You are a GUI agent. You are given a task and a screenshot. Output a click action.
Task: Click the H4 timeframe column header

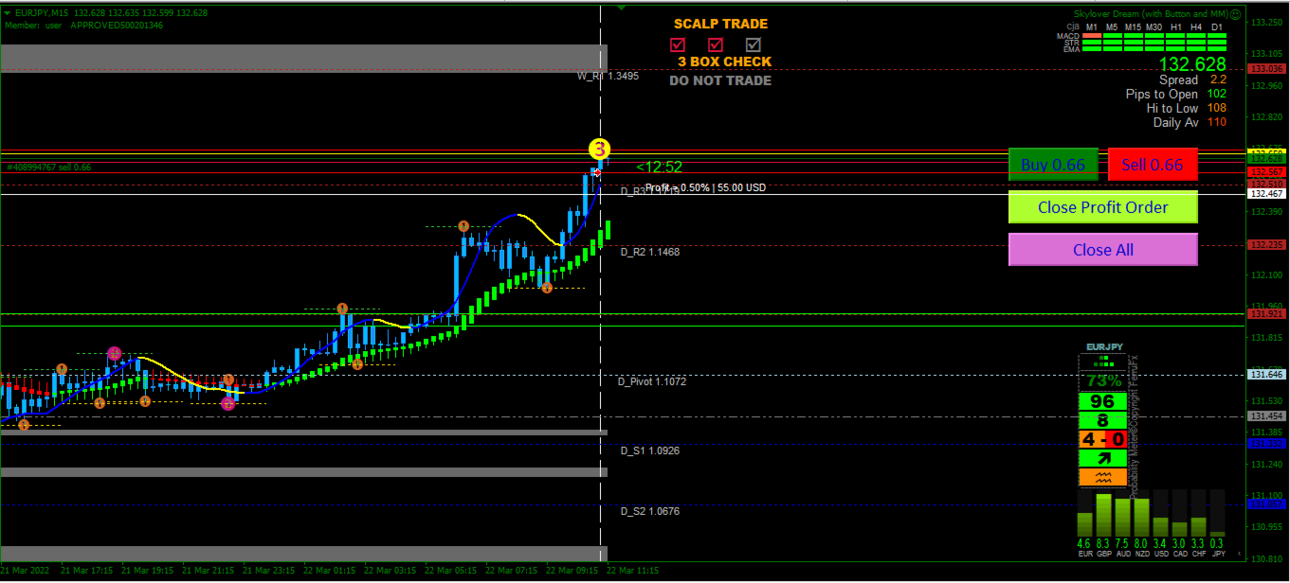coord(1197,26)
